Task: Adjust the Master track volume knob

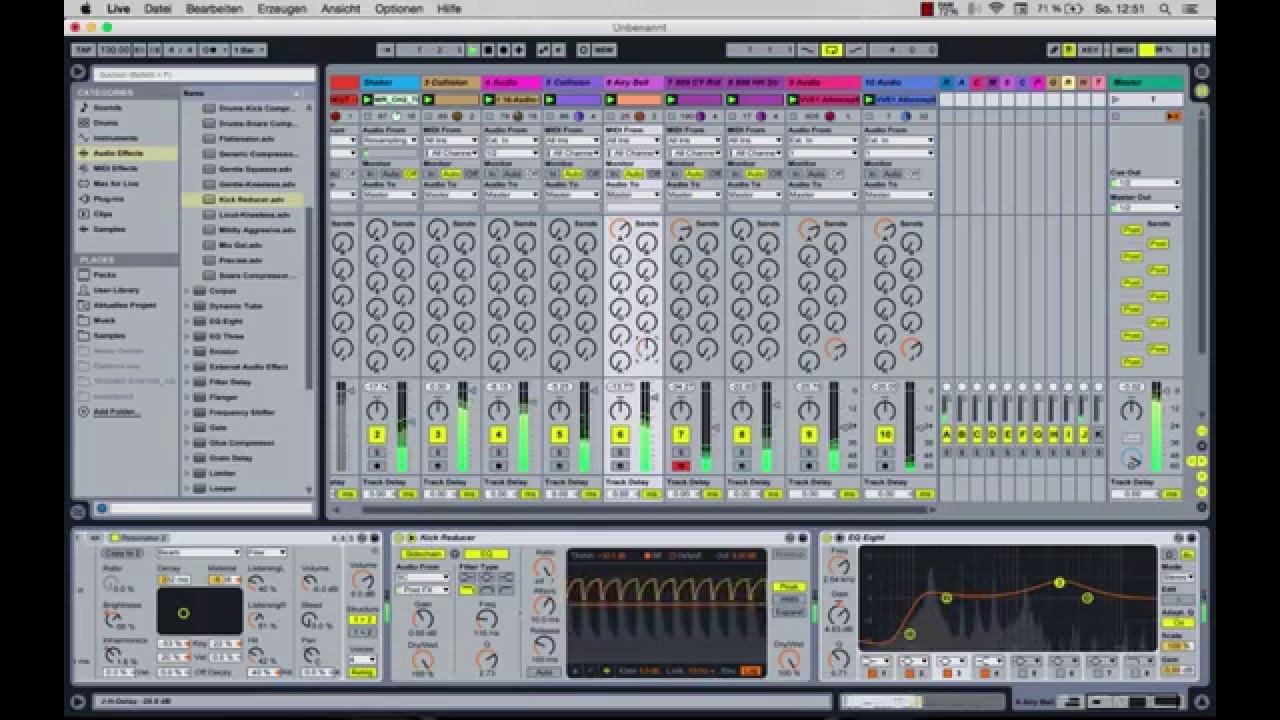Action: (1131, 410)
